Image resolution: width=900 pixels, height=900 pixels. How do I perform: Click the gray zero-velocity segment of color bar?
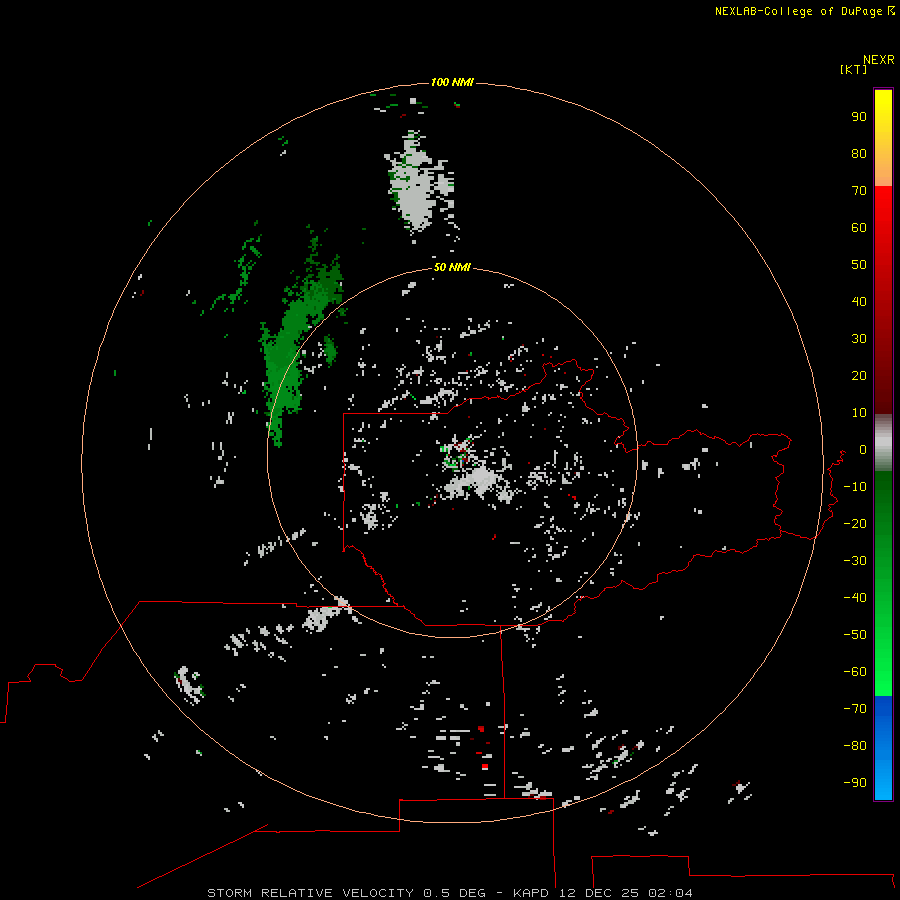(x=883, y=443)
